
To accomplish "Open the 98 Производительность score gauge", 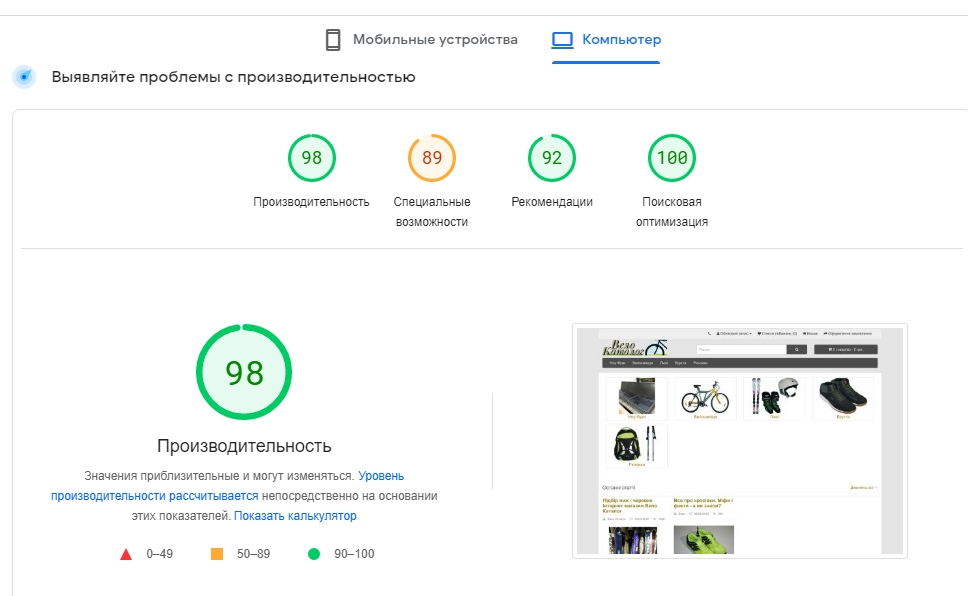I will click(312, 158).
